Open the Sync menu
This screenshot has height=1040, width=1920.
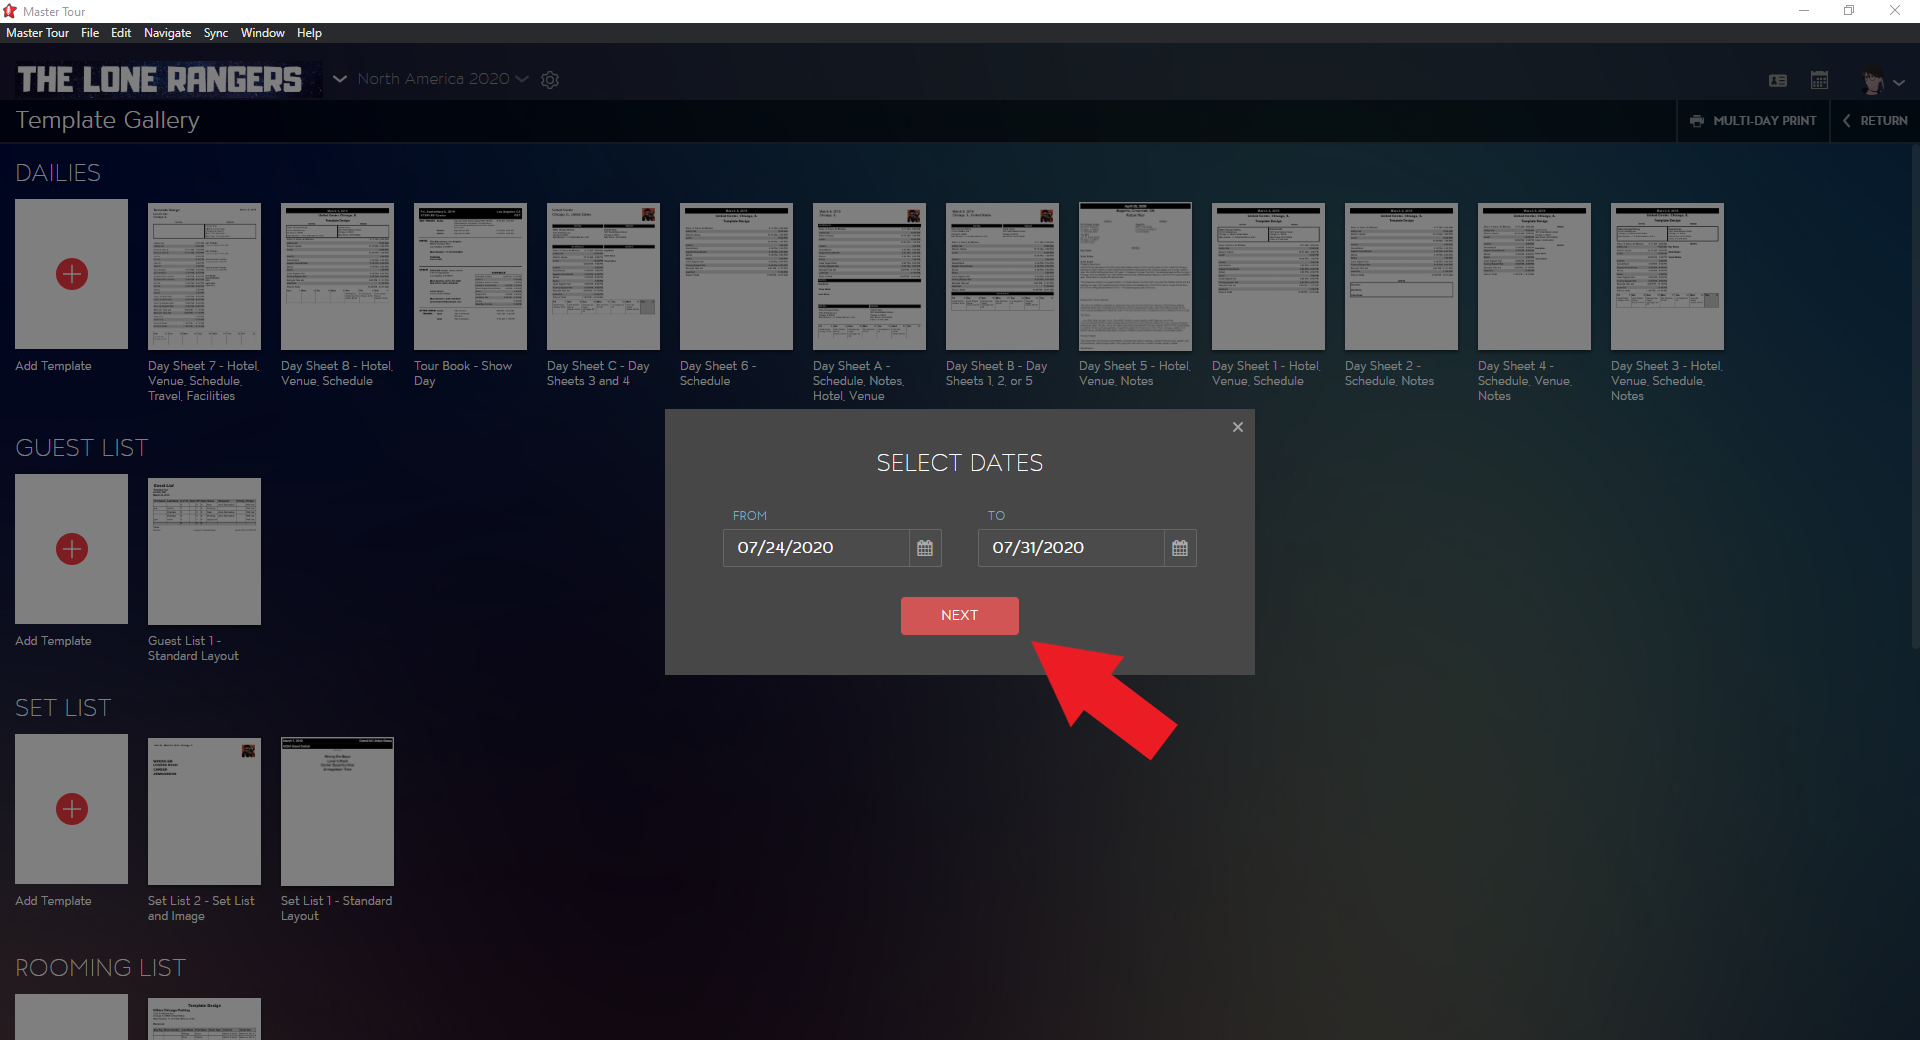click(216, 33)
